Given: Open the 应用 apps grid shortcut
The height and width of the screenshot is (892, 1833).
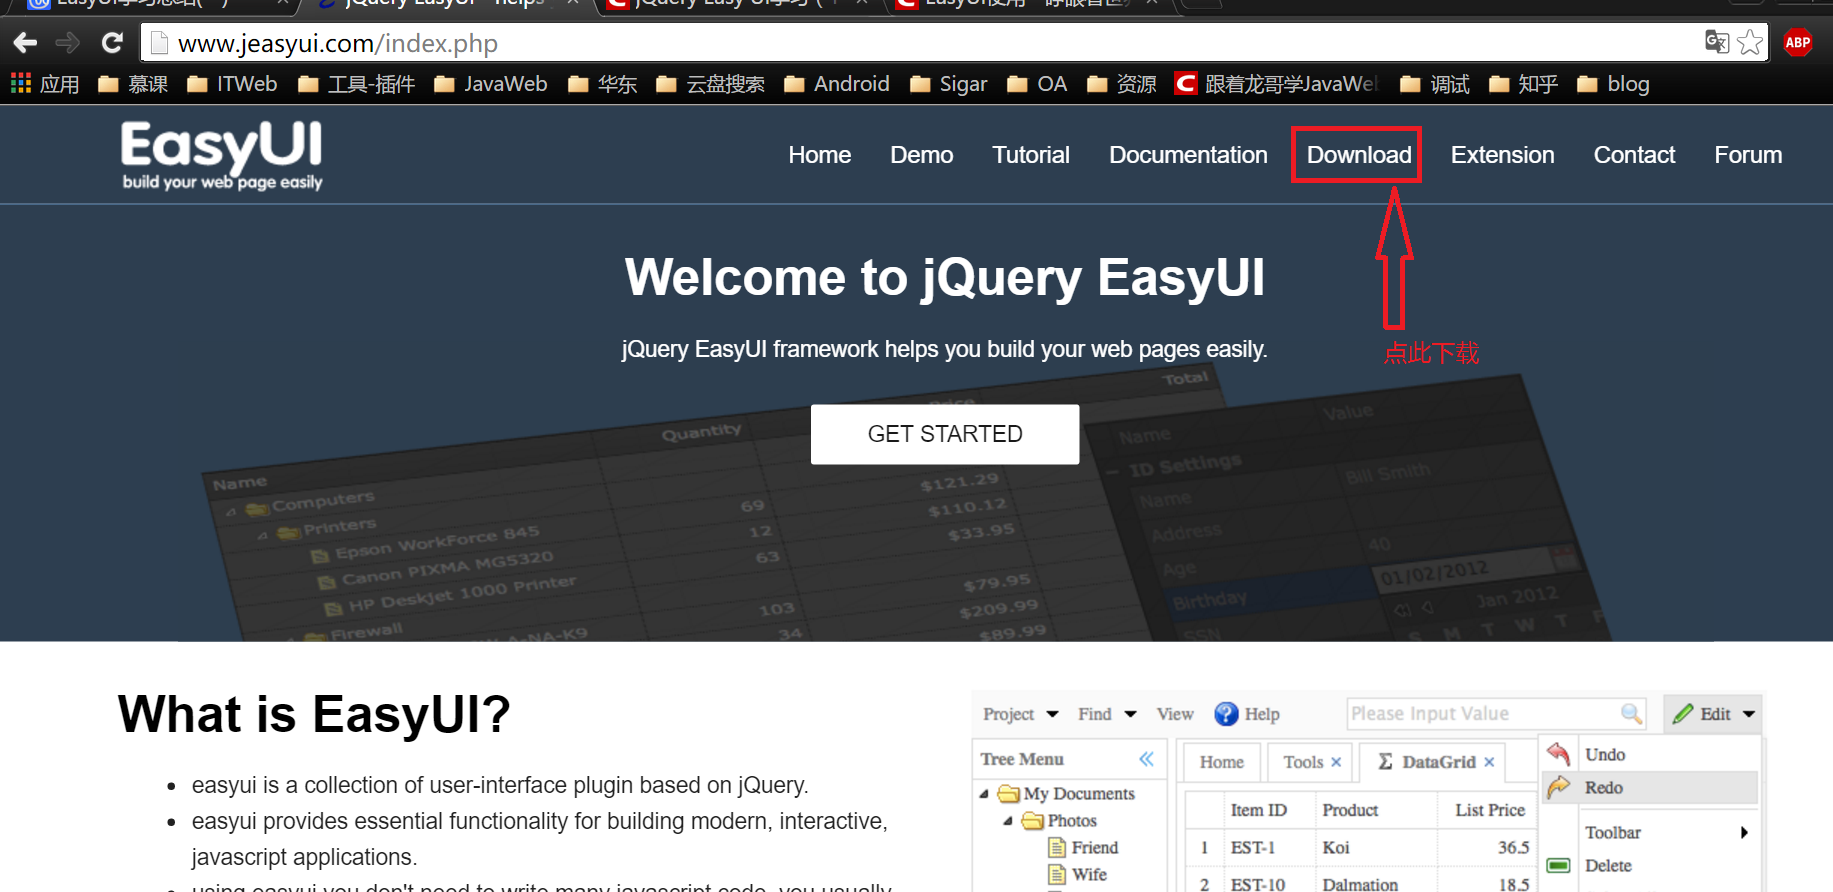Looking at the screenshot, I should click(x=45, y=84).
